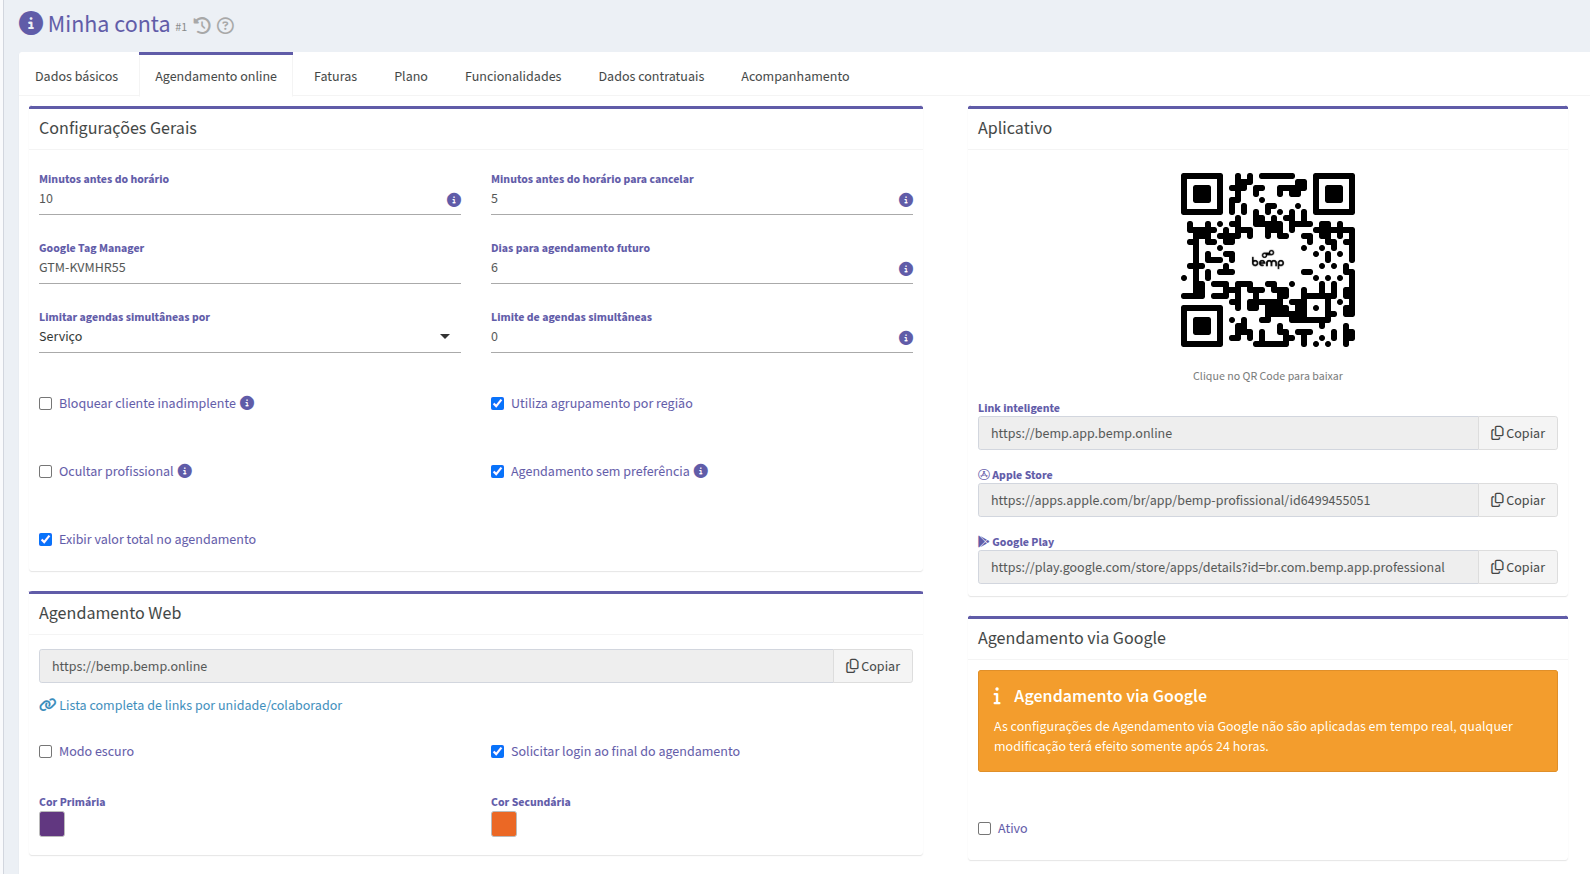The width and height of the screenshot is (1590, 874).
Task: Switch to Dados básicos tab
Action: pos(77,76)
